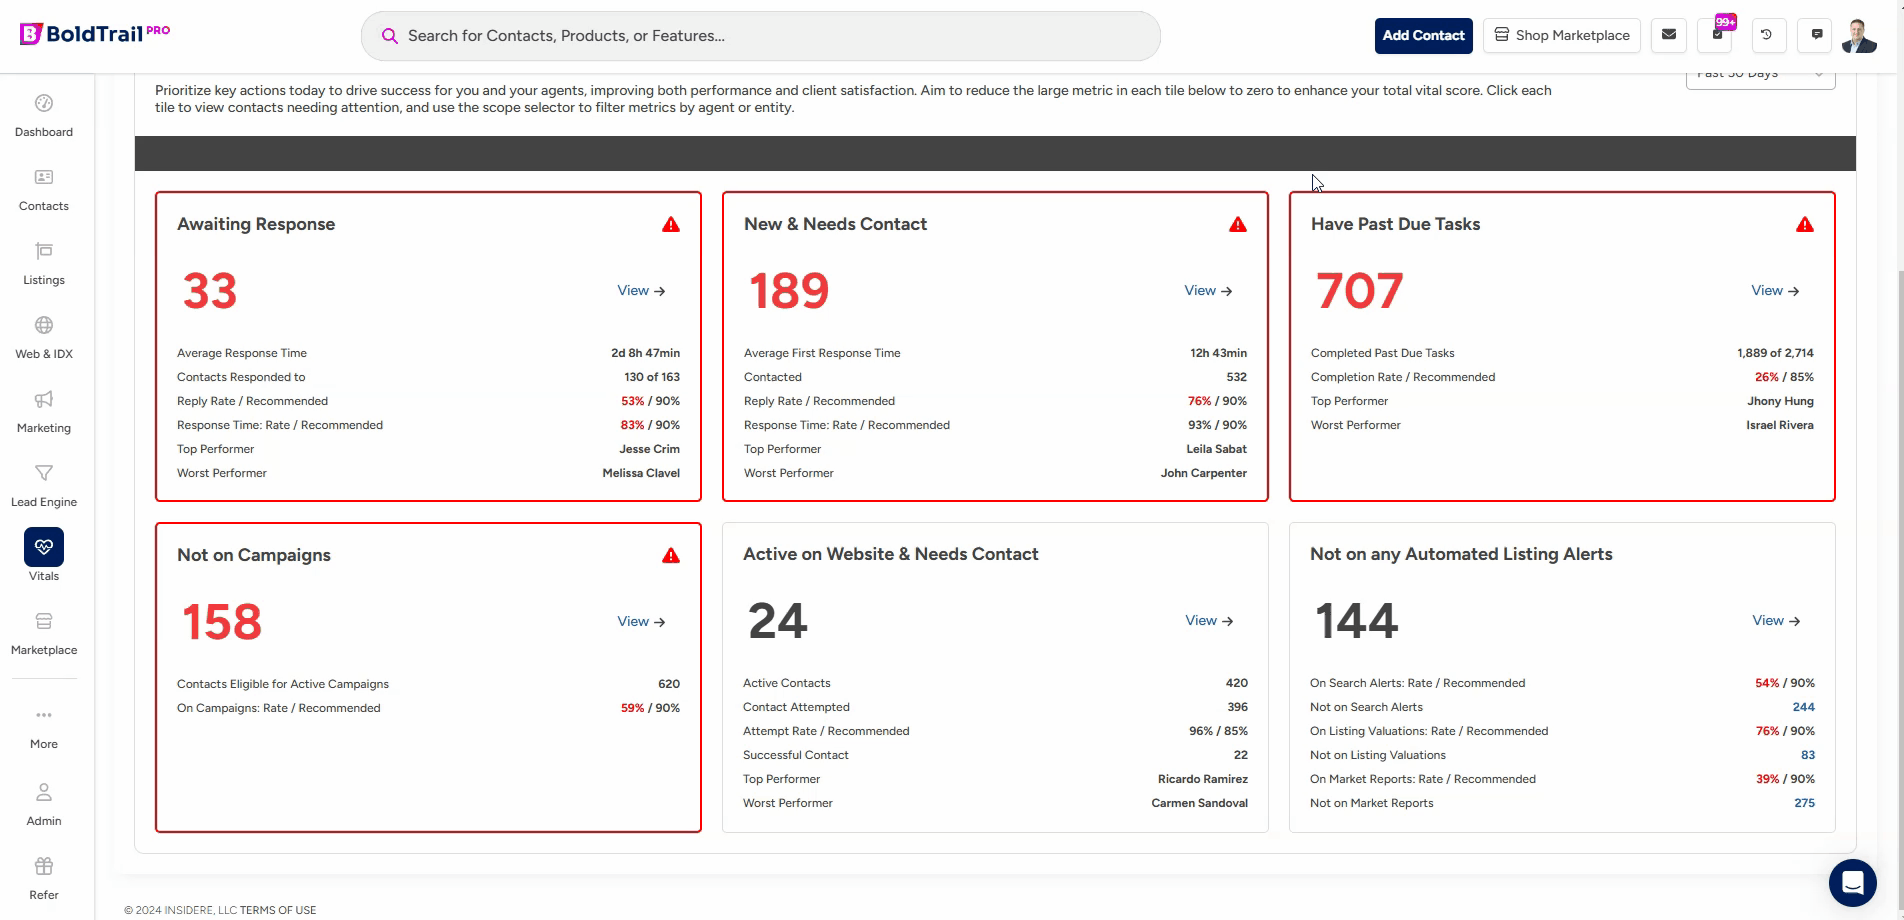Click top performer Leila Sabat
The image size is (1904, 920).
(x=1216, y=449)
